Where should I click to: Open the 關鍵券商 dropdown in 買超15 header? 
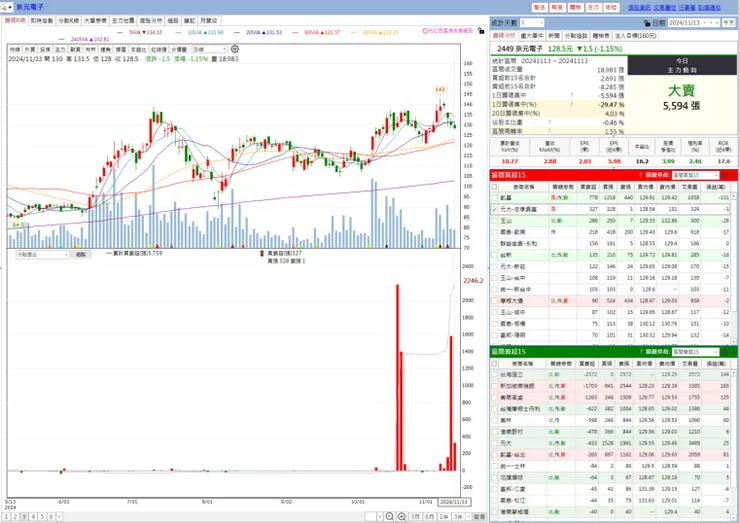[695, 175]
